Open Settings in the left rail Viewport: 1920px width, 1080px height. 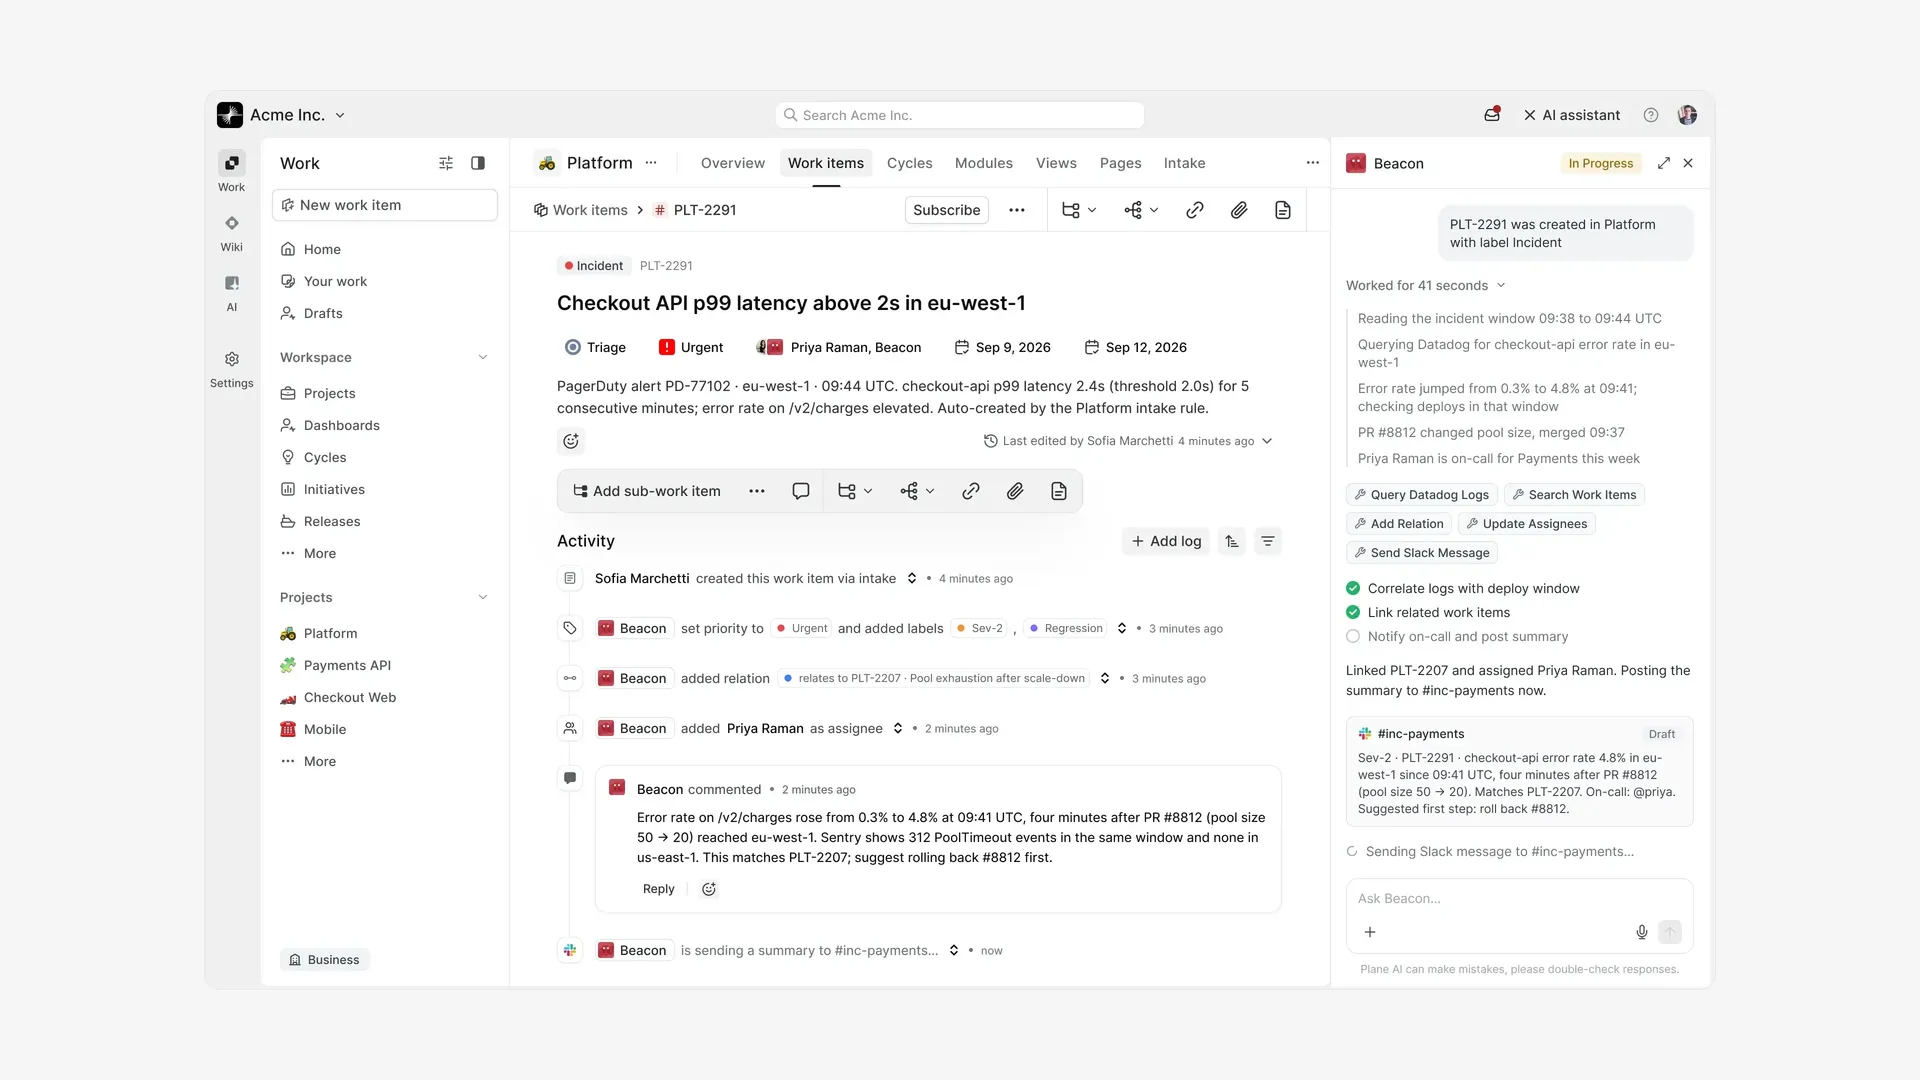point(231,369)
